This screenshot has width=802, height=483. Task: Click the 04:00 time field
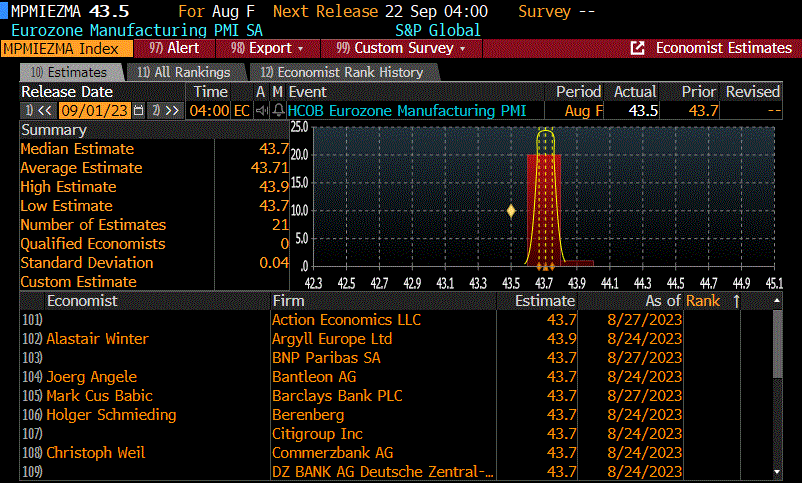pos(209,111)
